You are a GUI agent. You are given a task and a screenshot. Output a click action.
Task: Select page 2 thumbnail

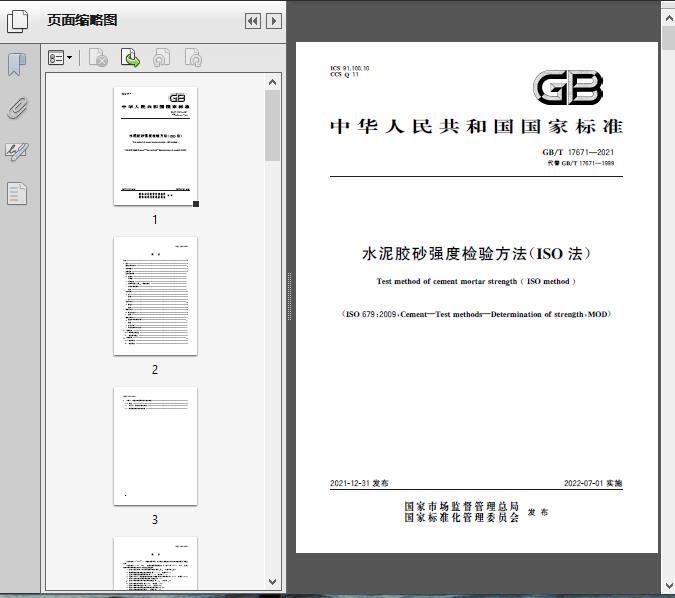pos(155,296)
